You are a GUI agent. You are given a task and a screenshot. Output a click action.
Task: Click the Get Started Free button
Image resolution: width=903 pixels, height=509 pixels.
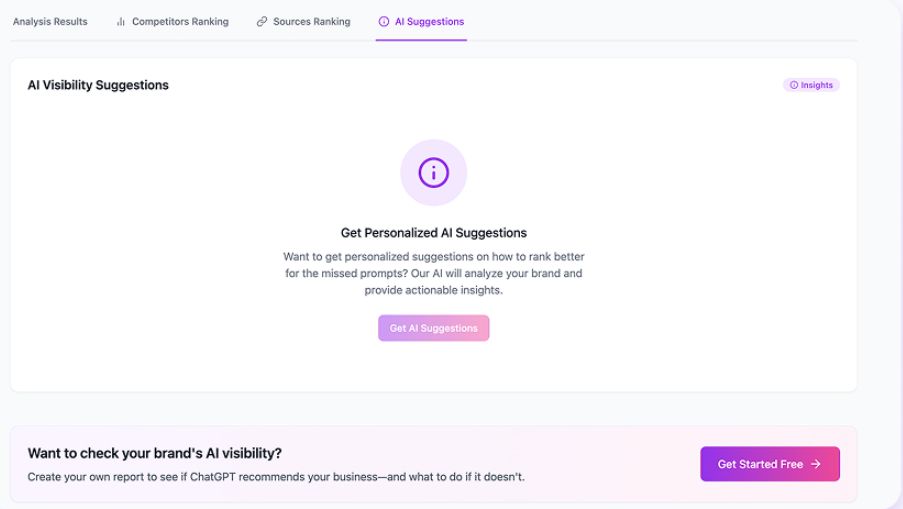(769, 464)
